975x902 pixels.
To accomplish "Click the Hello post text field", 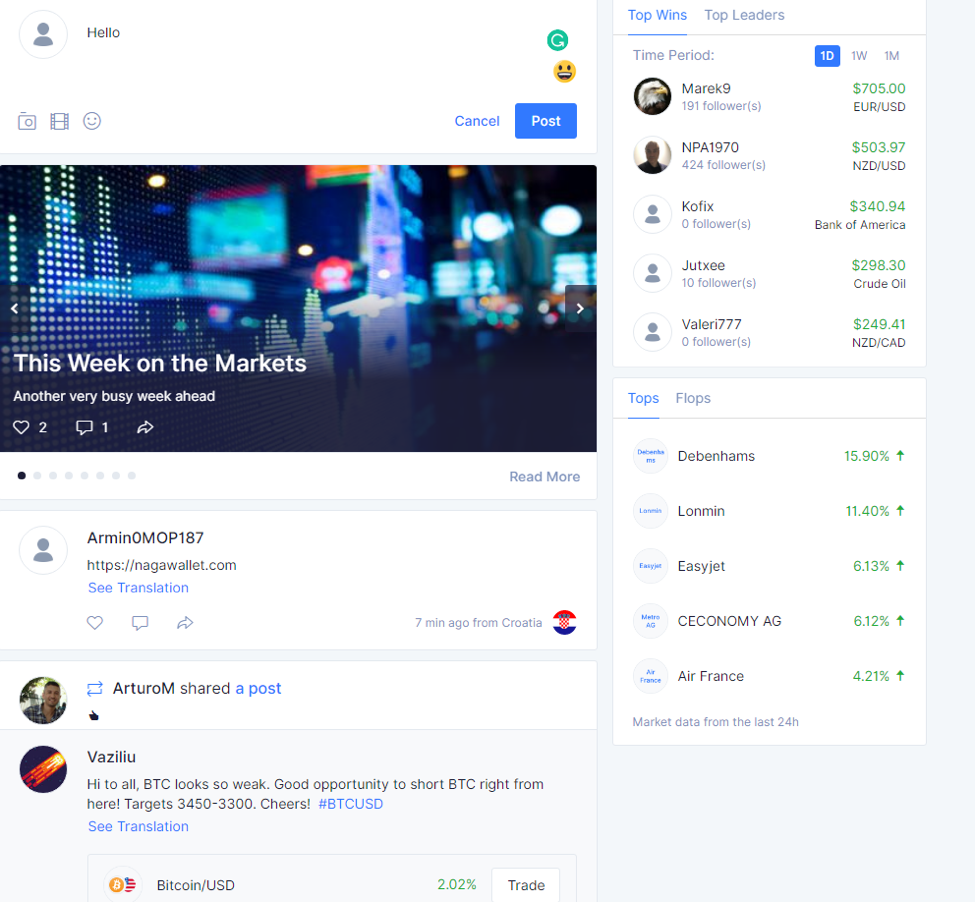I will tap(311, 33).
